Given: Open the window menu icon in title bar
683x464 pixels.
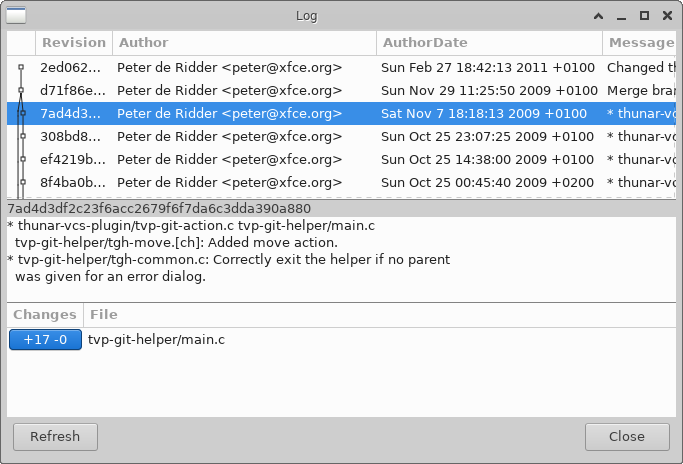Looking at the screenshot, I should tap(17, 15).
